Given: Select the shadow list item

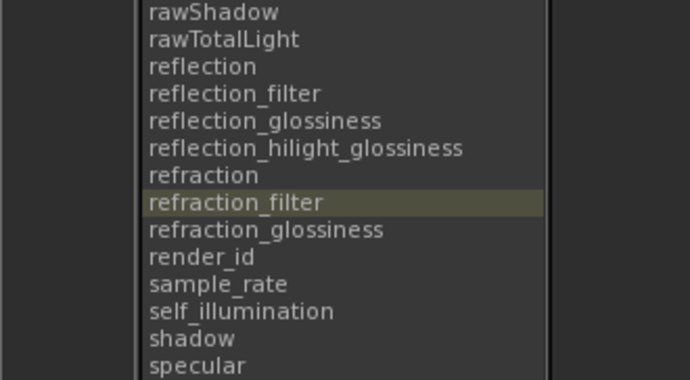Looking at the screenshot, I should [343, 340].
